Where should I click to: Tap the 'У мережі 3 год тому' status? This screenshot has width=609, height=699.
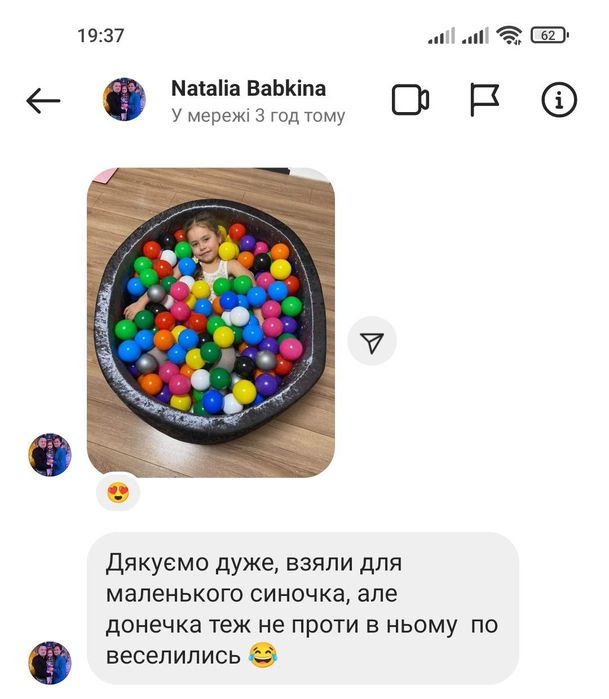[x=258, y=115]
